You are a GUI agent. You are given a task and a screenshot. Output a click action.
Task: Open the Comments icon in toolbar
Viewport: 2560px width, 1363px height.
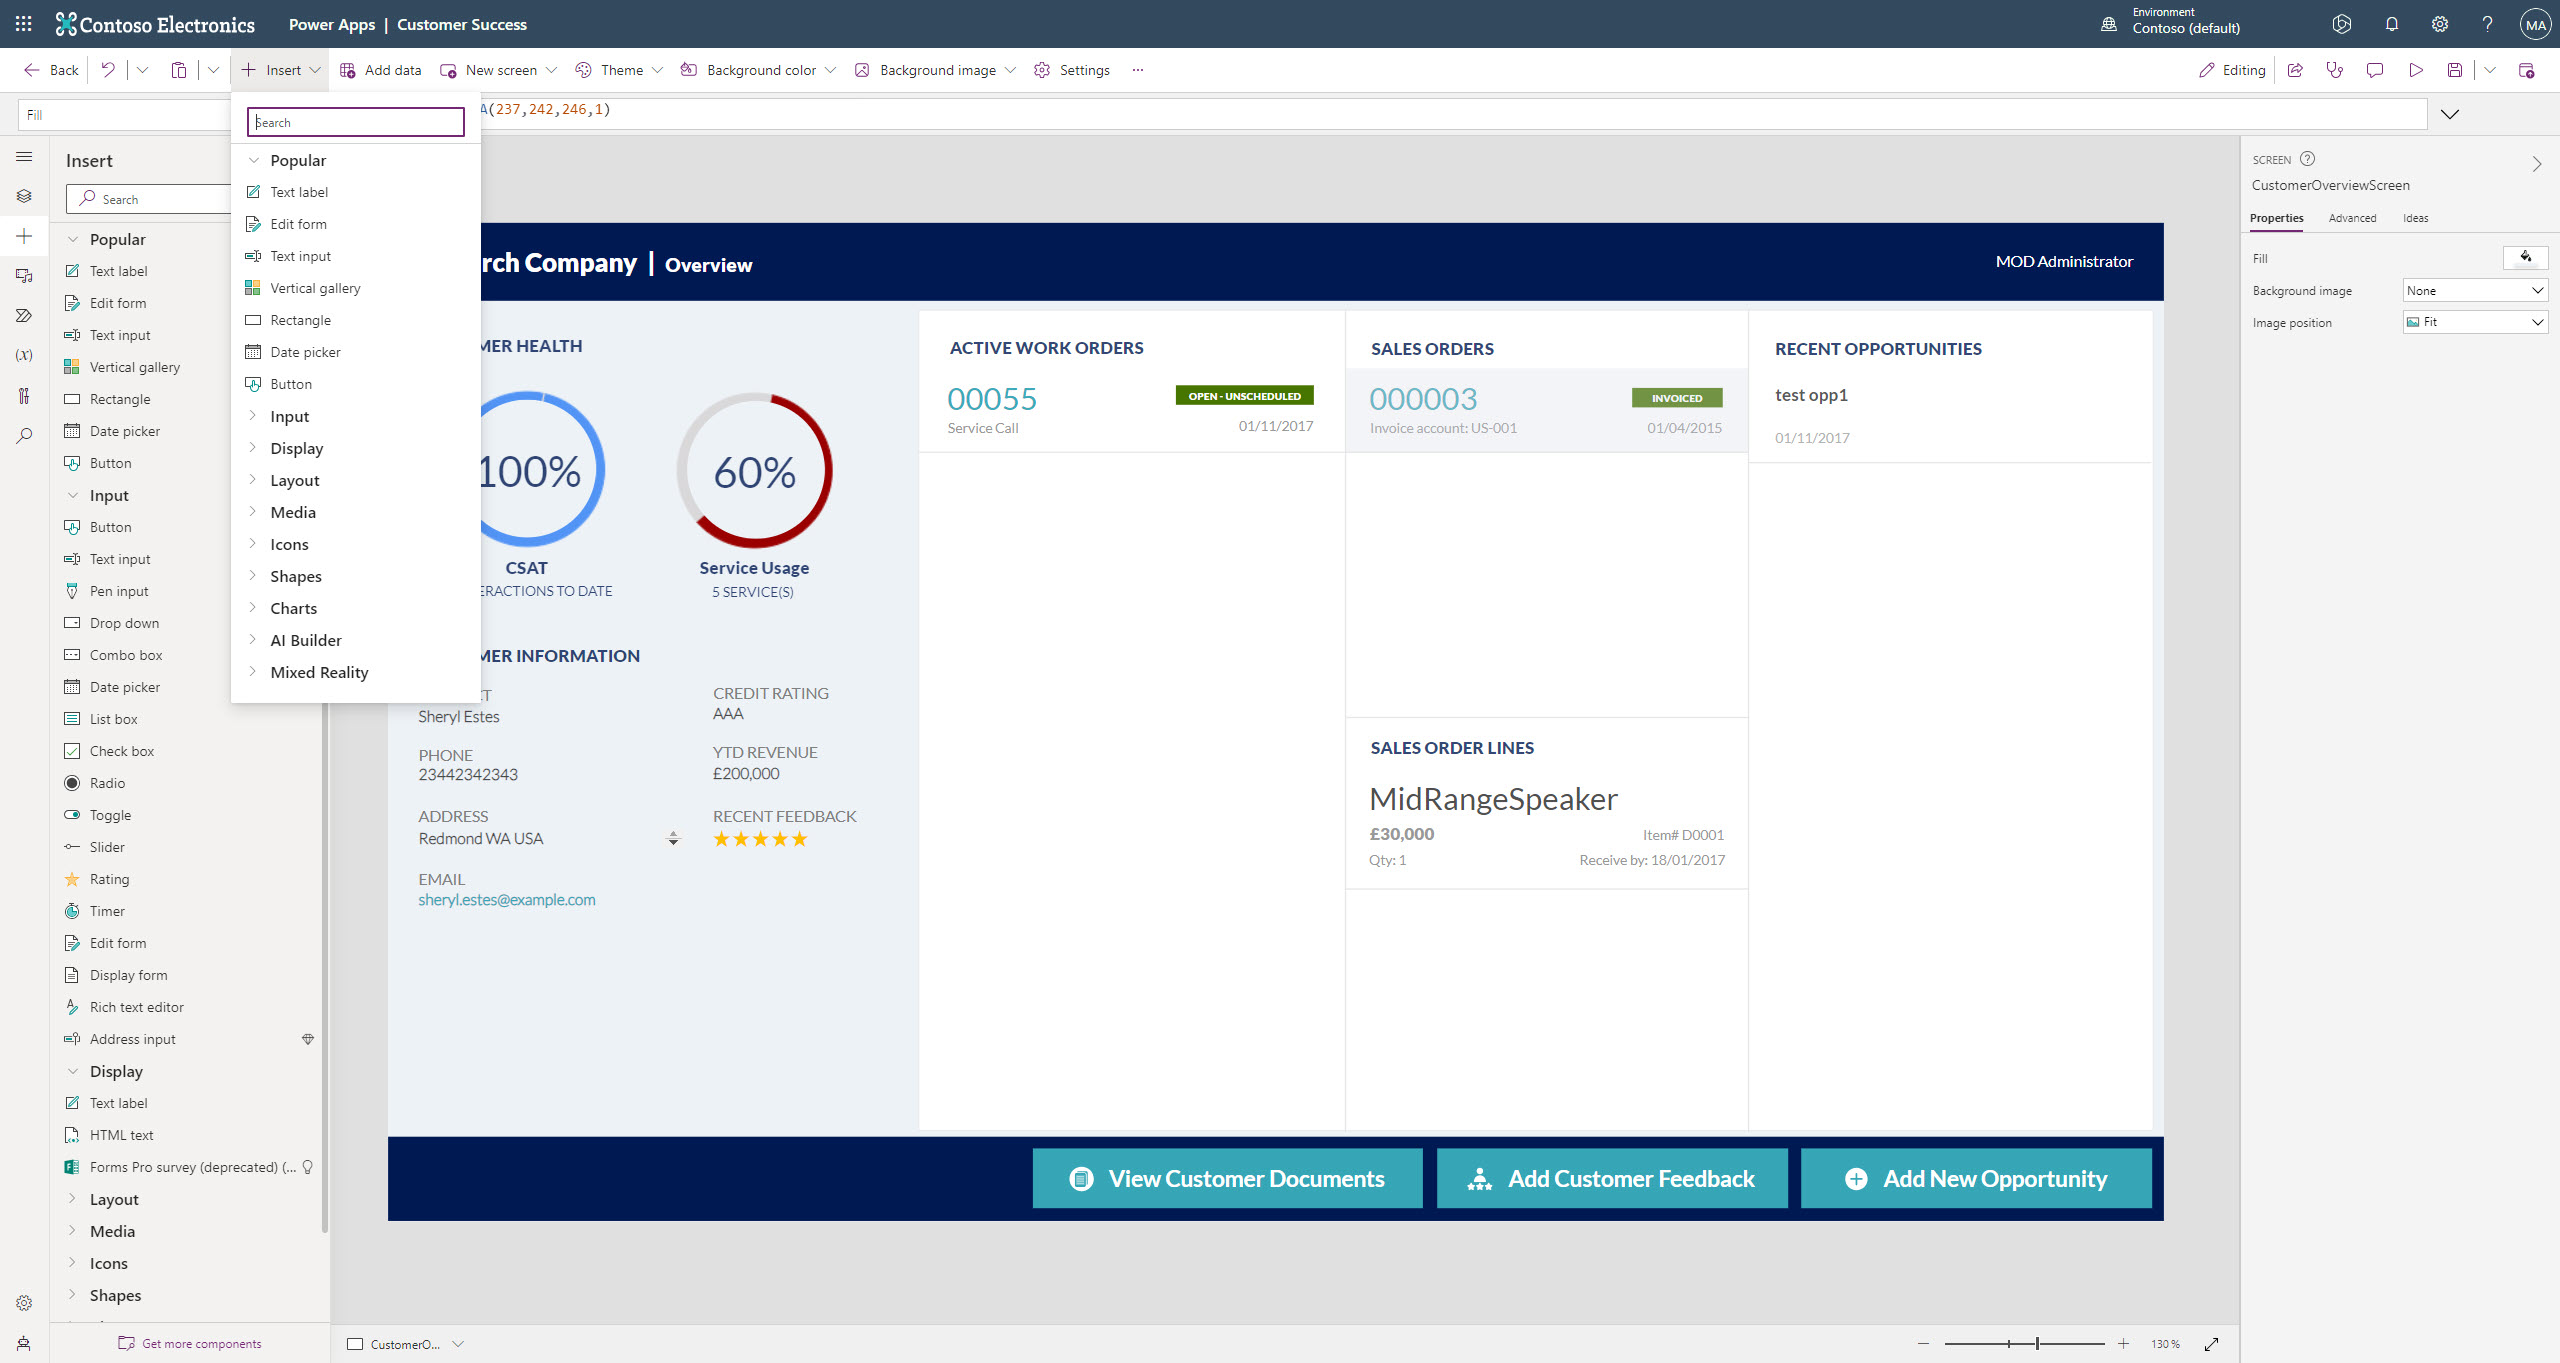coord(2375,70)
